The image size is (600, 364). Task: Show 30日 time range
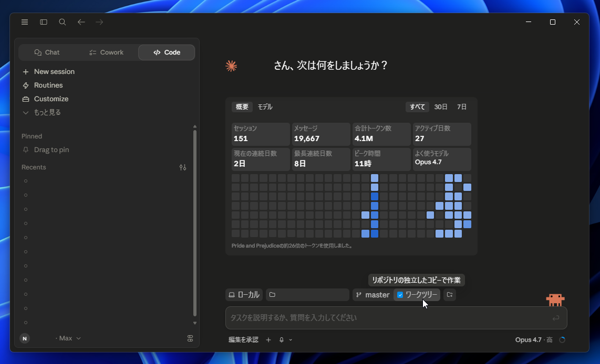pos(440,107)
